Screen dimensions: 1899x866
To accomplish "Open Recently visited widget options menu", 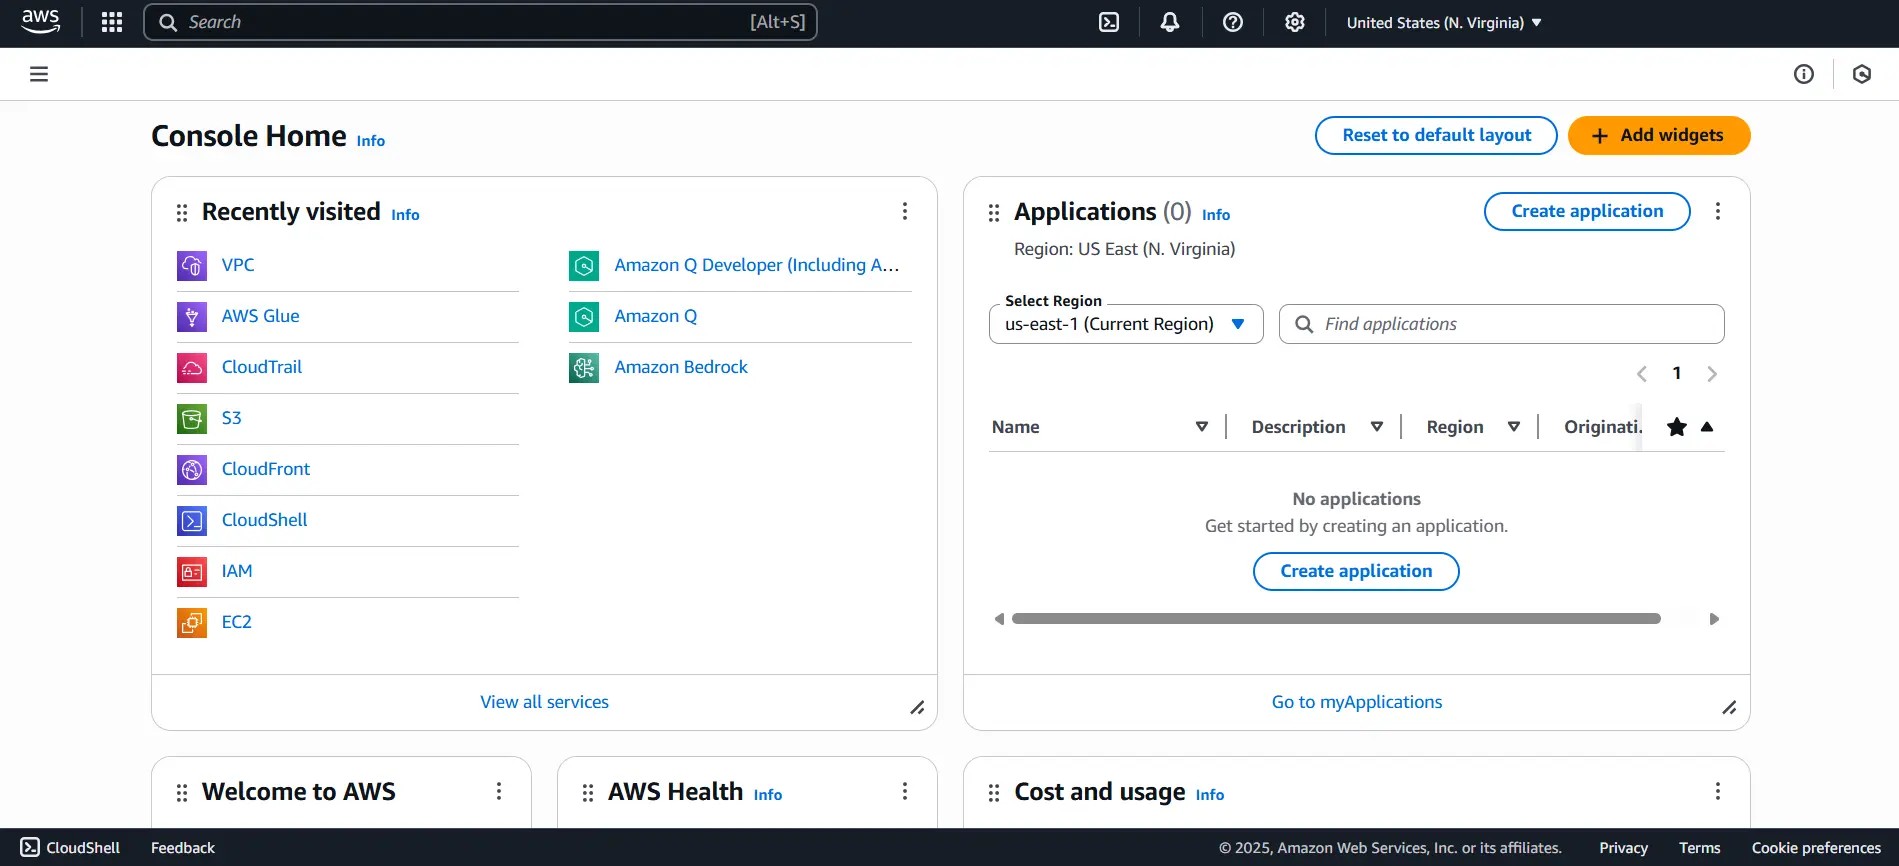I will [905, 211].
